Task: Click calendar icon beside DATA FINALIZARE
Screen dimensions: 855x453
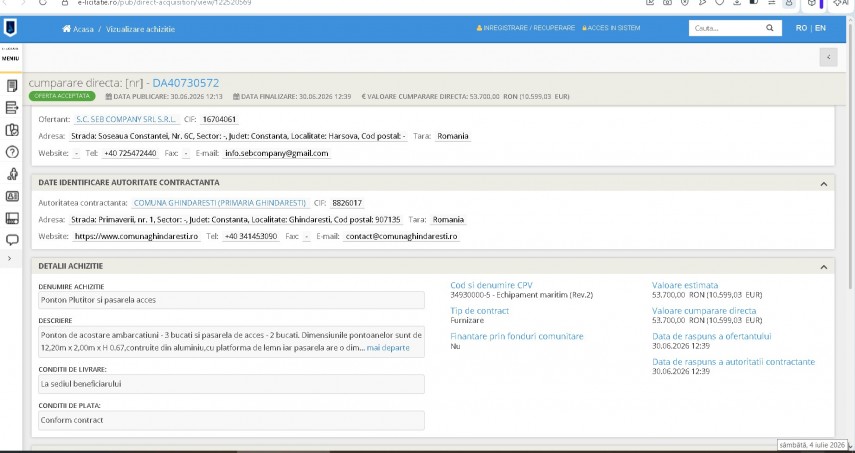Action: (x=236, y=96)
